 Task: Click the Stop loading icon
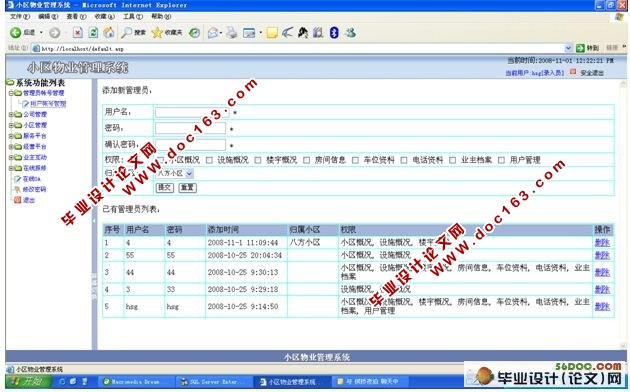pyautogui.click(x=78, y=33)
